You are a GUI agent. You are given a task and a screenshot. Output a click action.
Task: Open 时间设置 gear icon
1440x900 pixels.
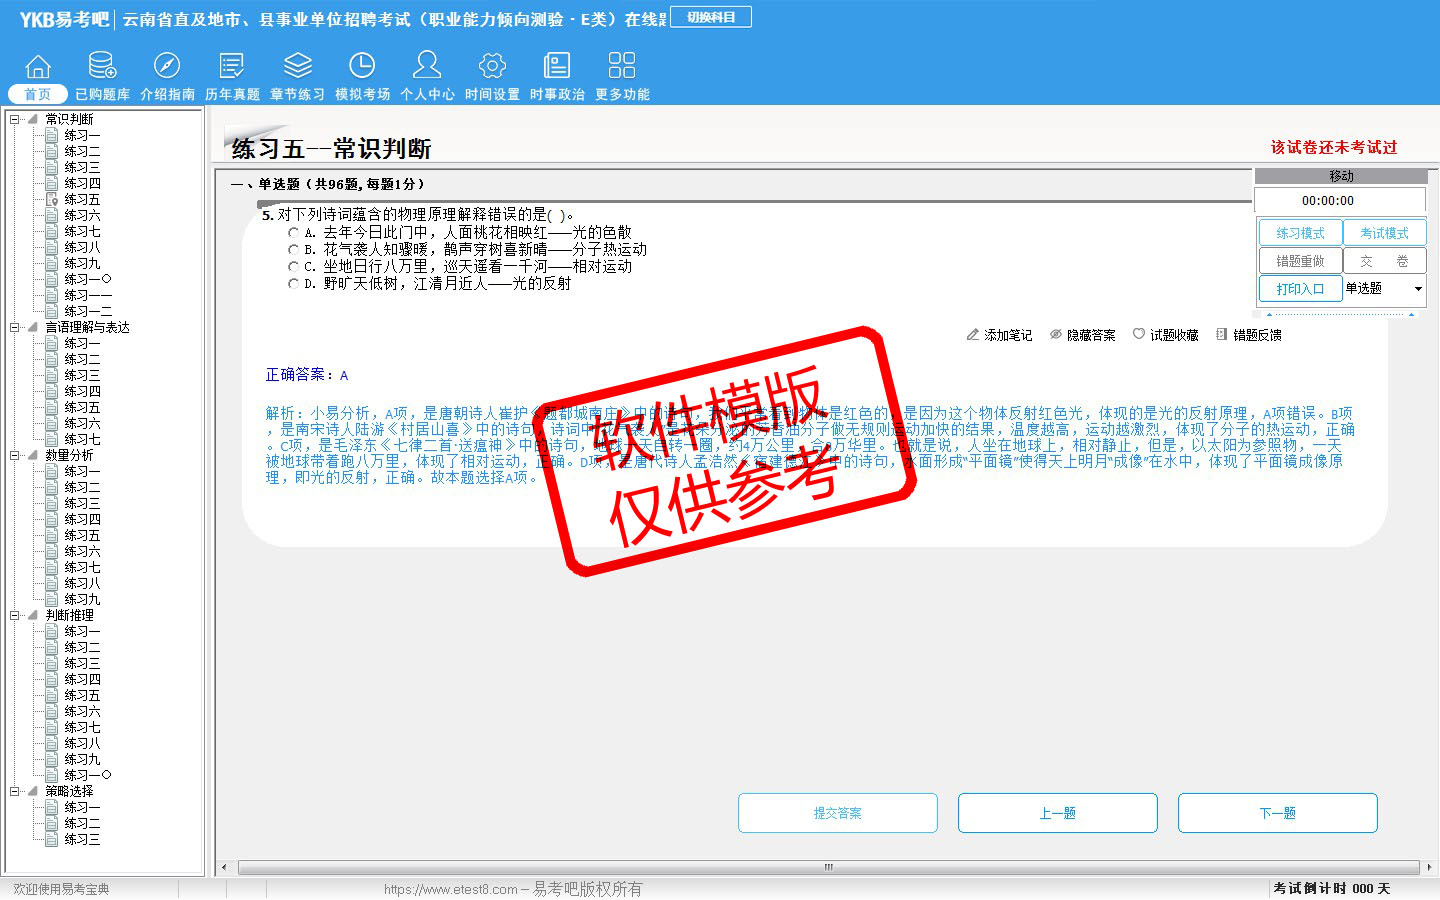point(492,66)
